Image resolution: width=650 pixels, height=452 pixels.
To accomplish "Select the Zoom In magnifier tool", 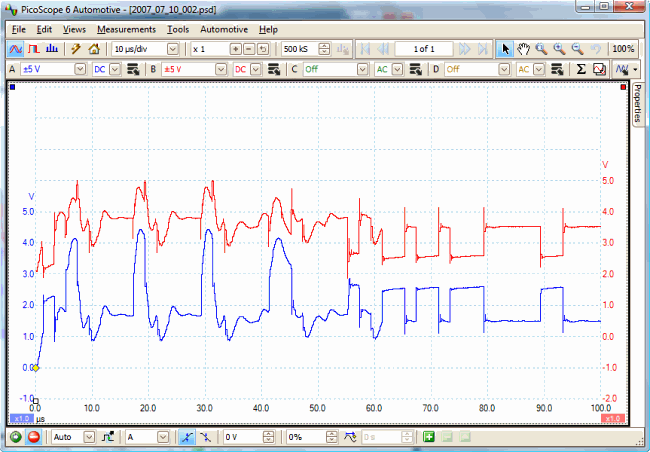I will [560, 49].
